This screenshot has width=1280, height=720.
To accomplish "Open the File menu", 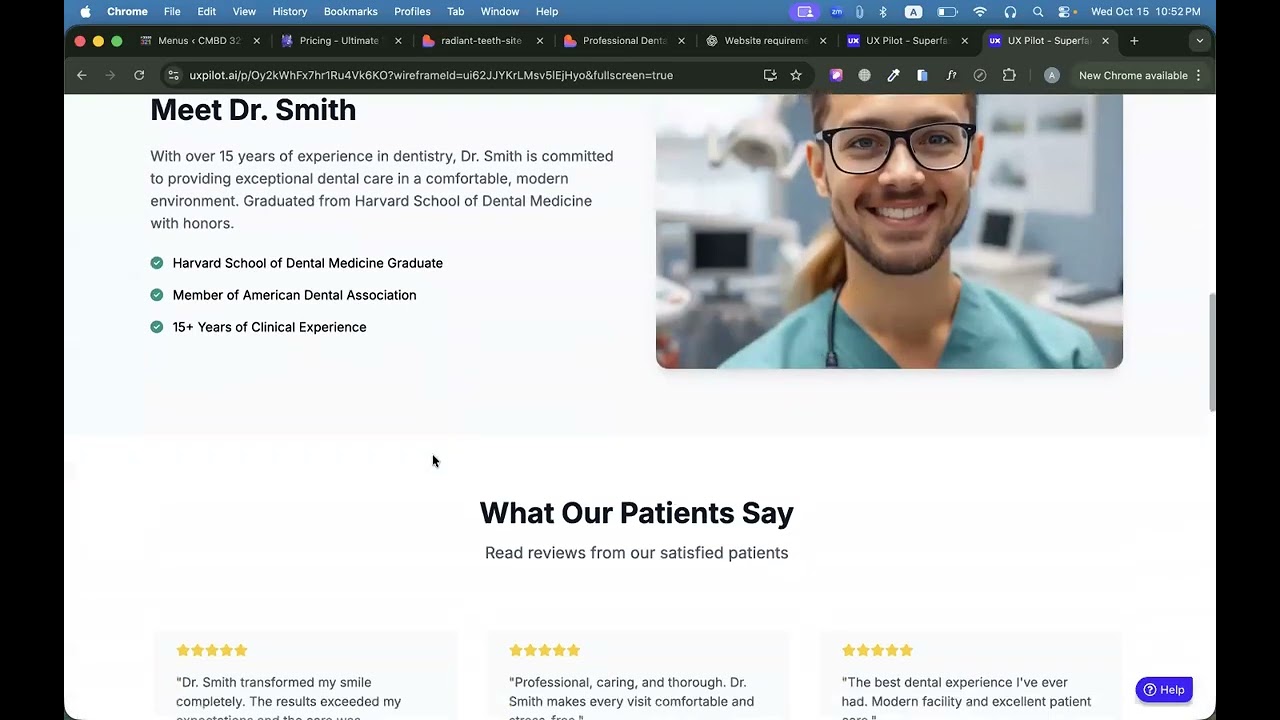I will click(x=172, y=12).
